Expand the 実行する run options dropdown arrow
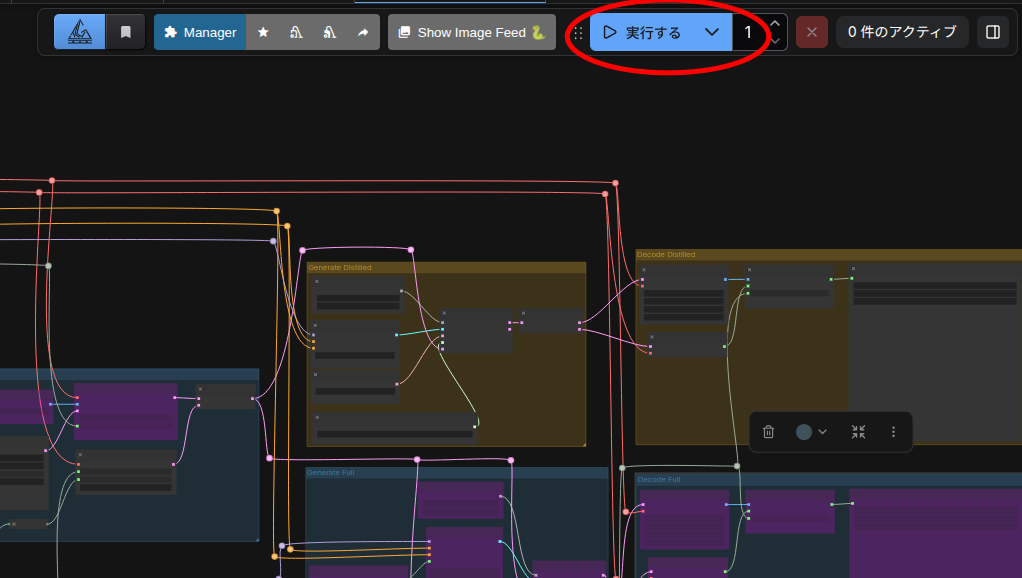The width and height of the screenshot is (1022, 578). pos(712,32)
